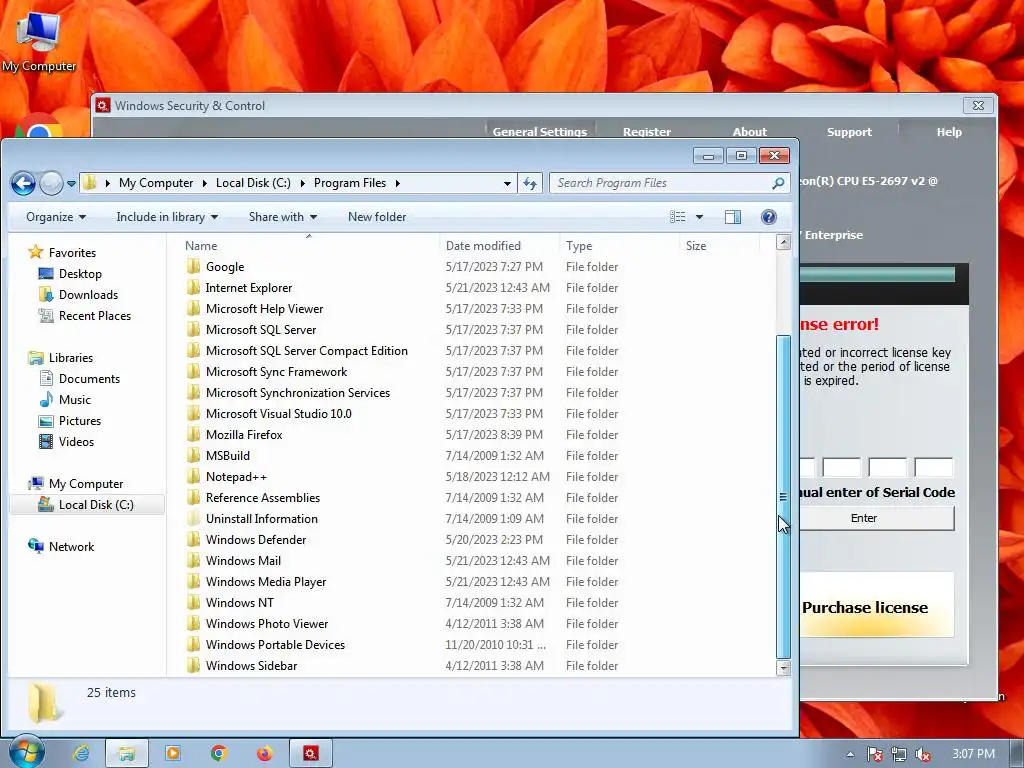Expand the Local Disk (C:) breadcrumb arrow
The height and width of the screenshot is (768, 1024).
302,184
